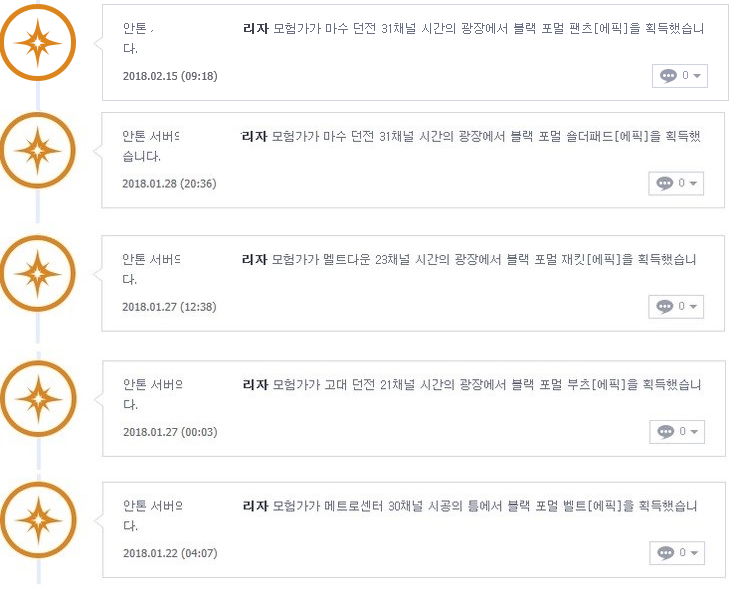735x589 pixels.
Task: Click the 2018.01.28 (20:36) timestamp
Action: pos(169,184)
